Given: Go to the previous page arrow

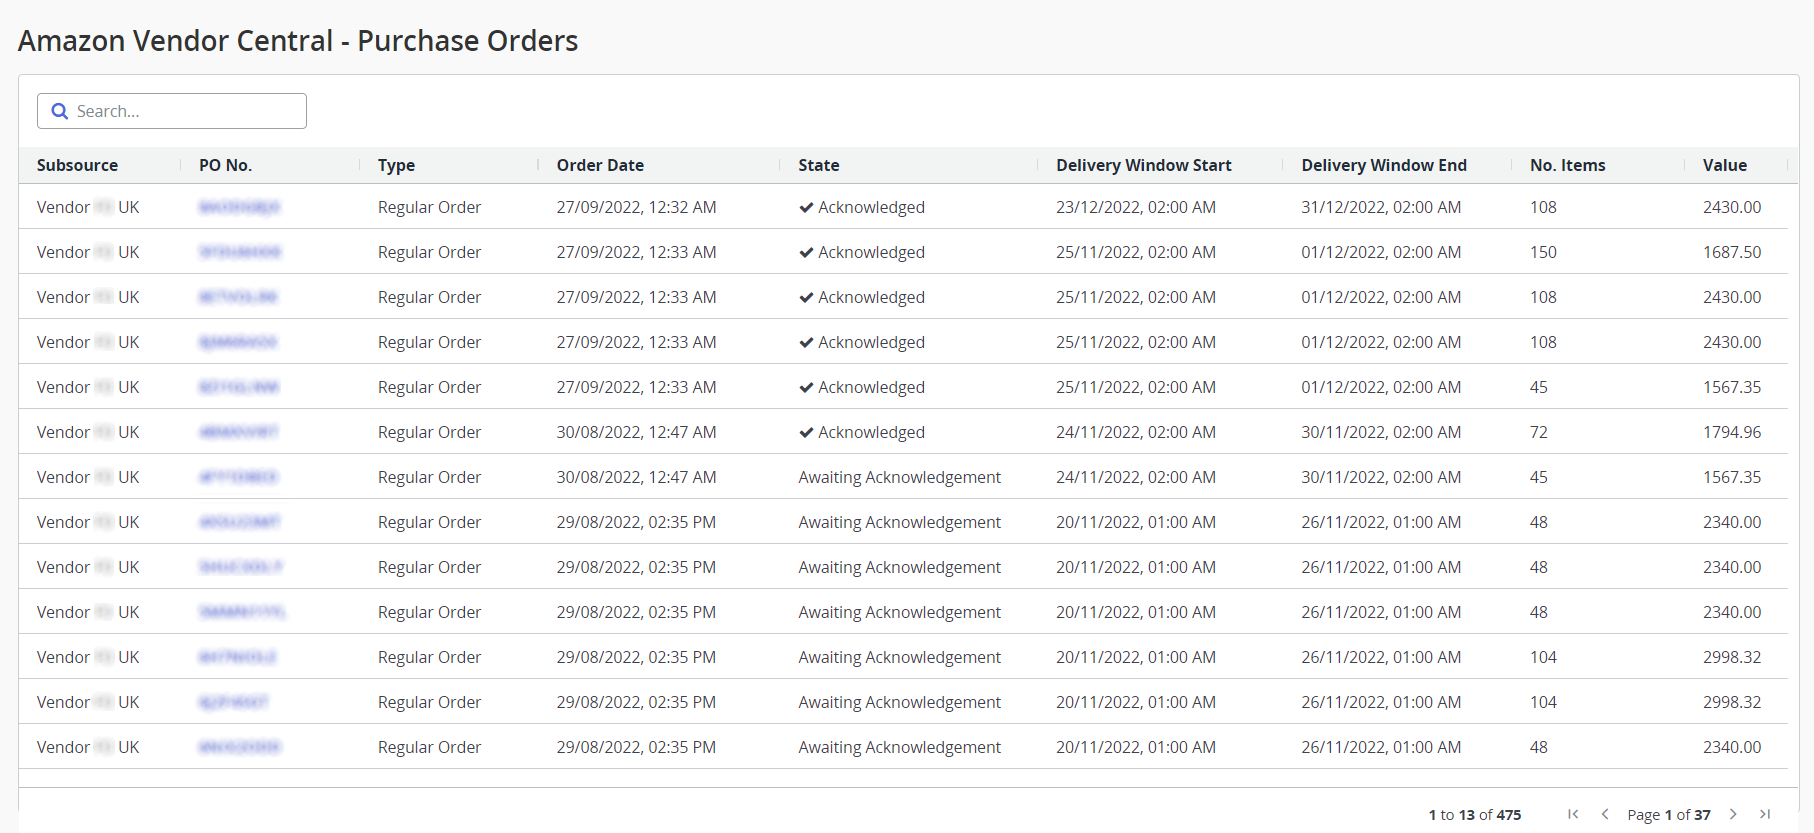Looking at the screenshot, I should tap(1605, 814).
